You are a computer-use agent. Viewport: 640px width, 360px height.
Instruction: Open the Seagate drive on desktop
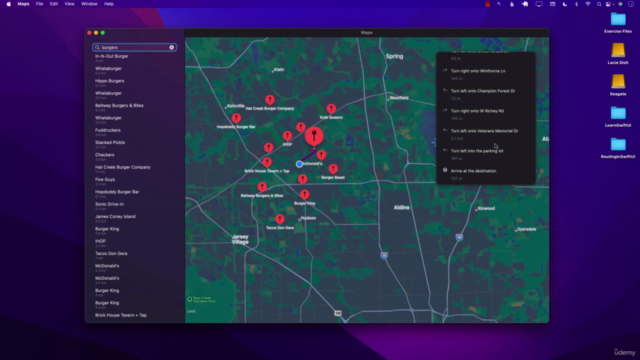coord(618,85)
